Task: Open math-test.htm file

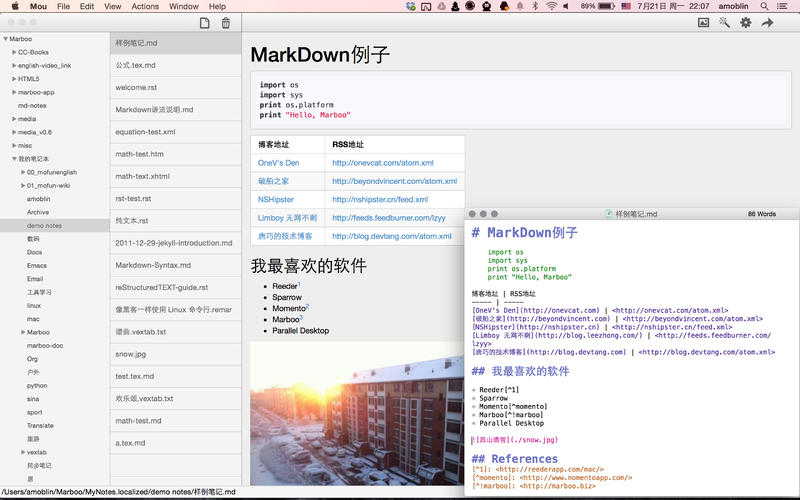Action: point(176,154)
